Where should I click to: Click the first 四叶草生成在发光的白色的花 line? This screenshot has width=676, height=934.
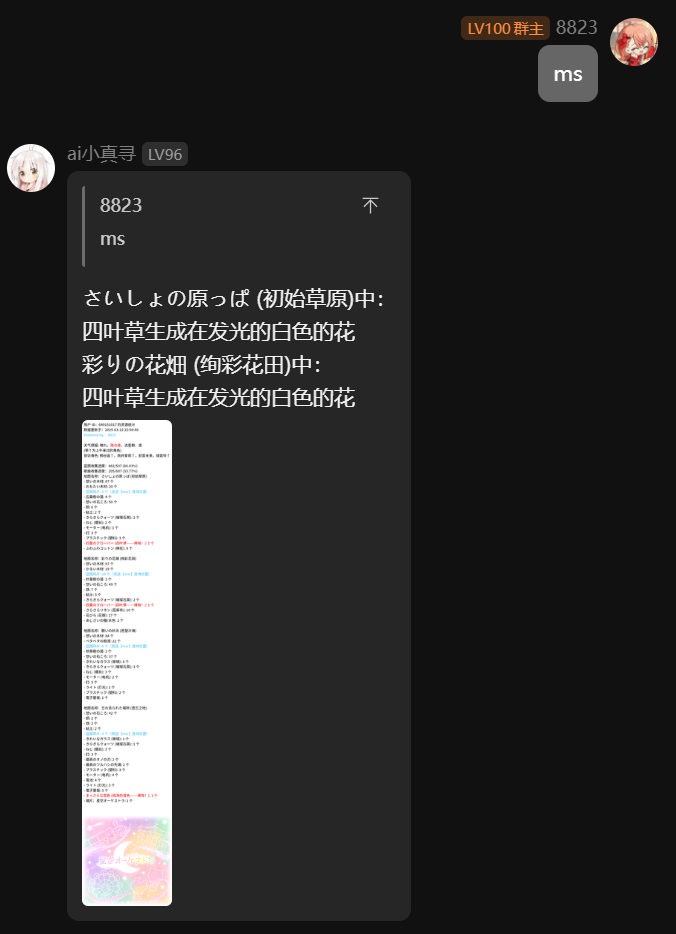[x=219, y=332]
